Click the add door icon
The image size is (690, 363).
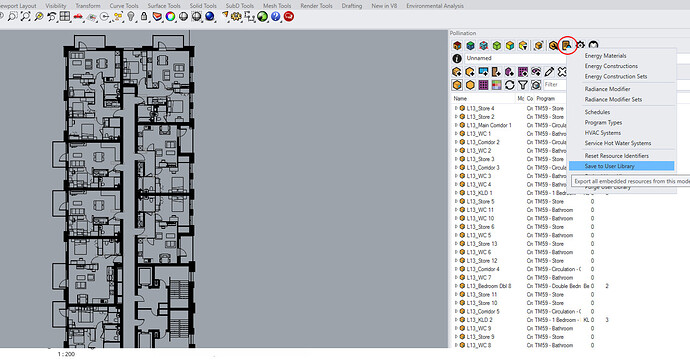pos(496,72)
